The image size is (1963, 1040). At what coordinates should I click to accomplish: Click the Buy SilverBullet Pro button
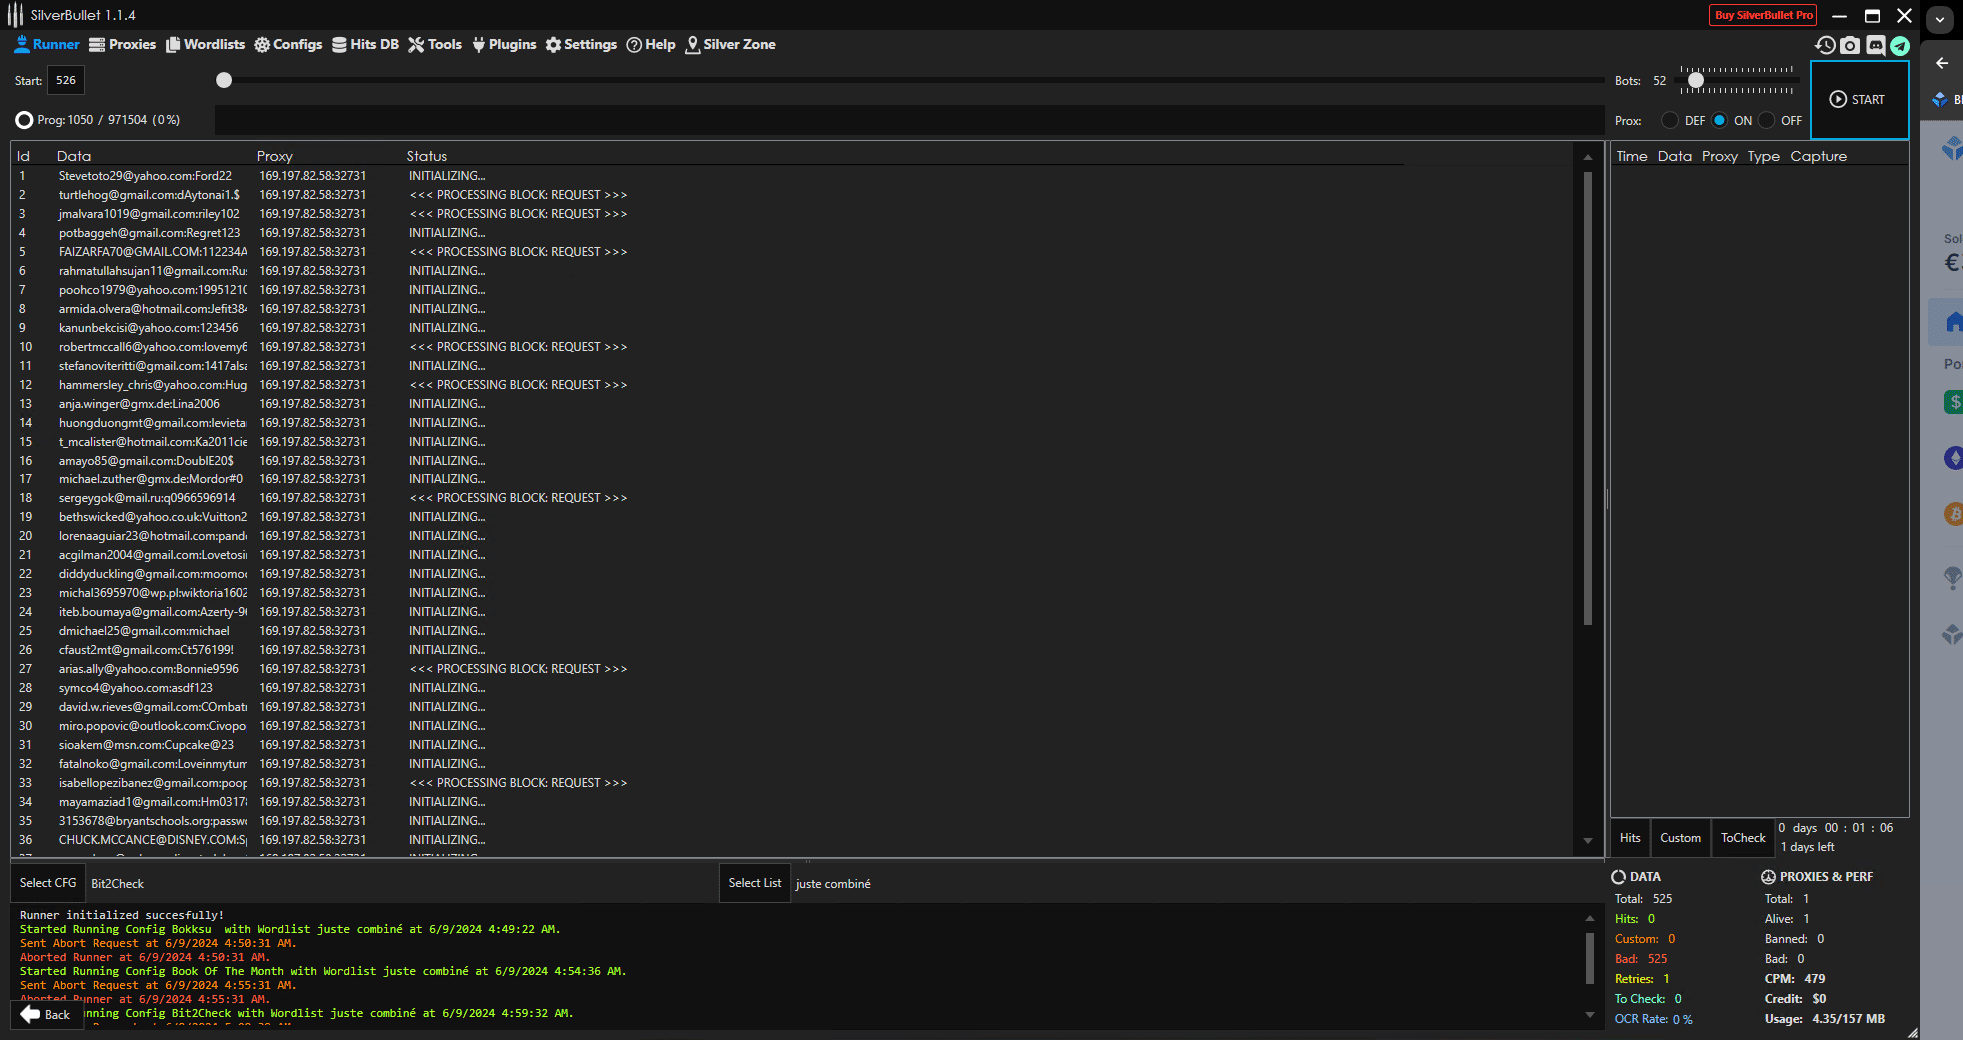(1763, 15)
